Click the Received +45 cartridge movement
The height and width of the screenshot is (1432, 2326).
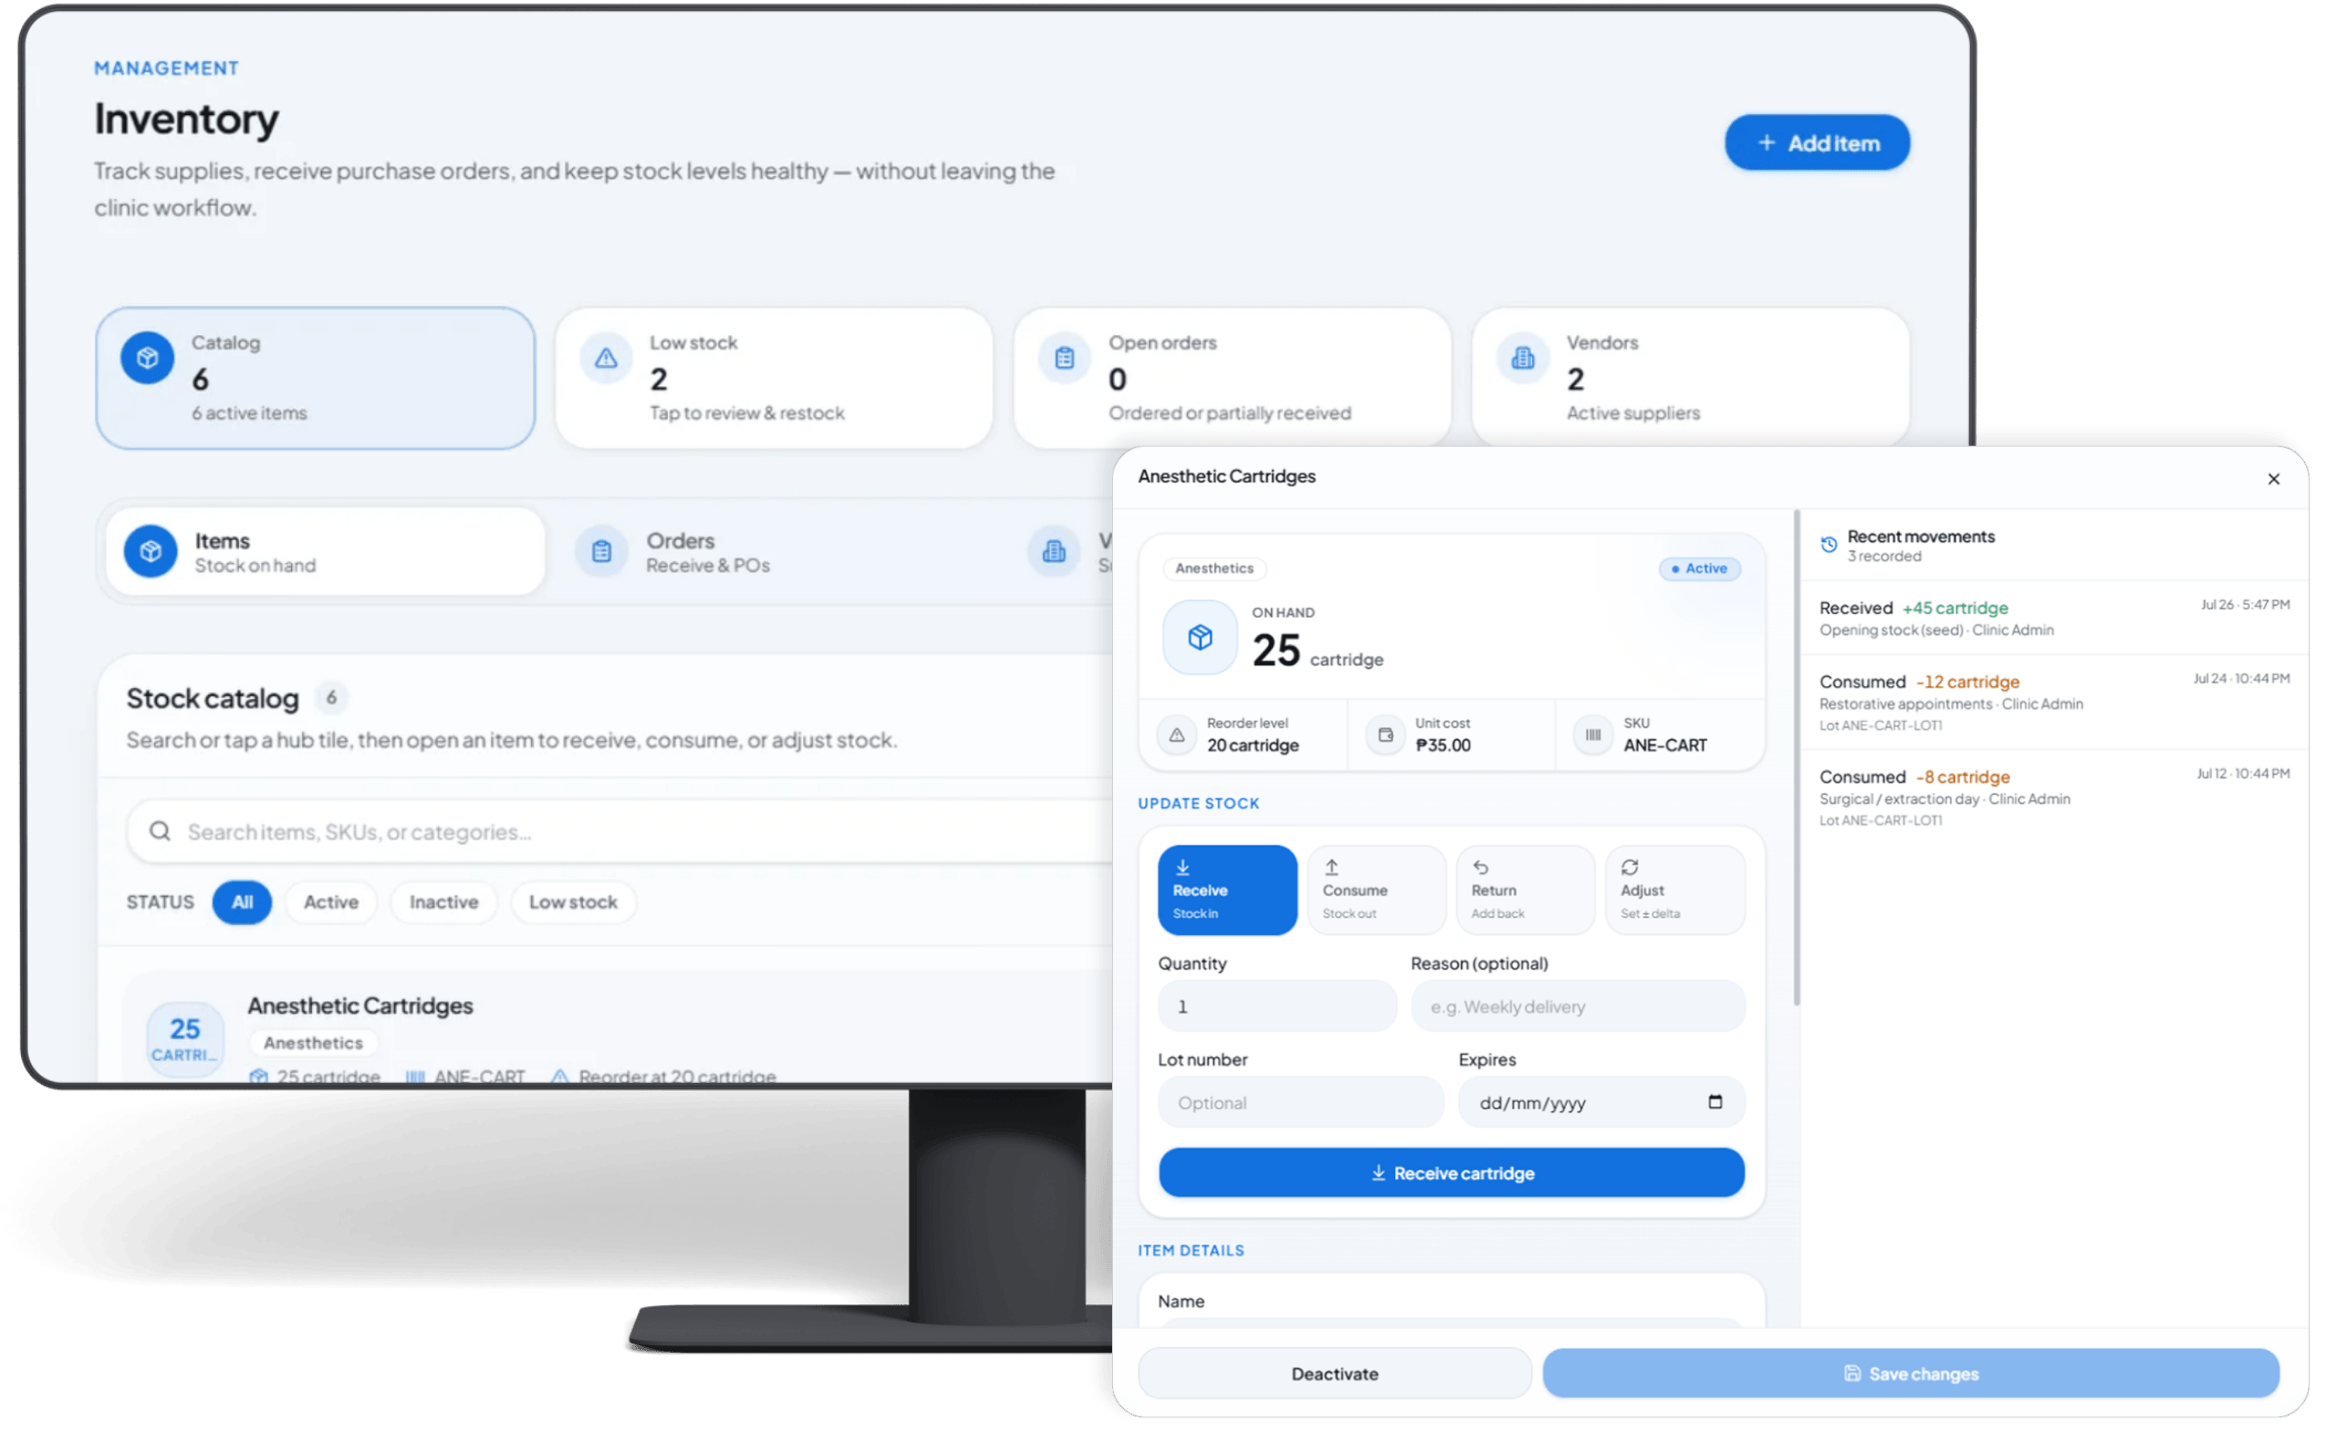[2053, 617]
